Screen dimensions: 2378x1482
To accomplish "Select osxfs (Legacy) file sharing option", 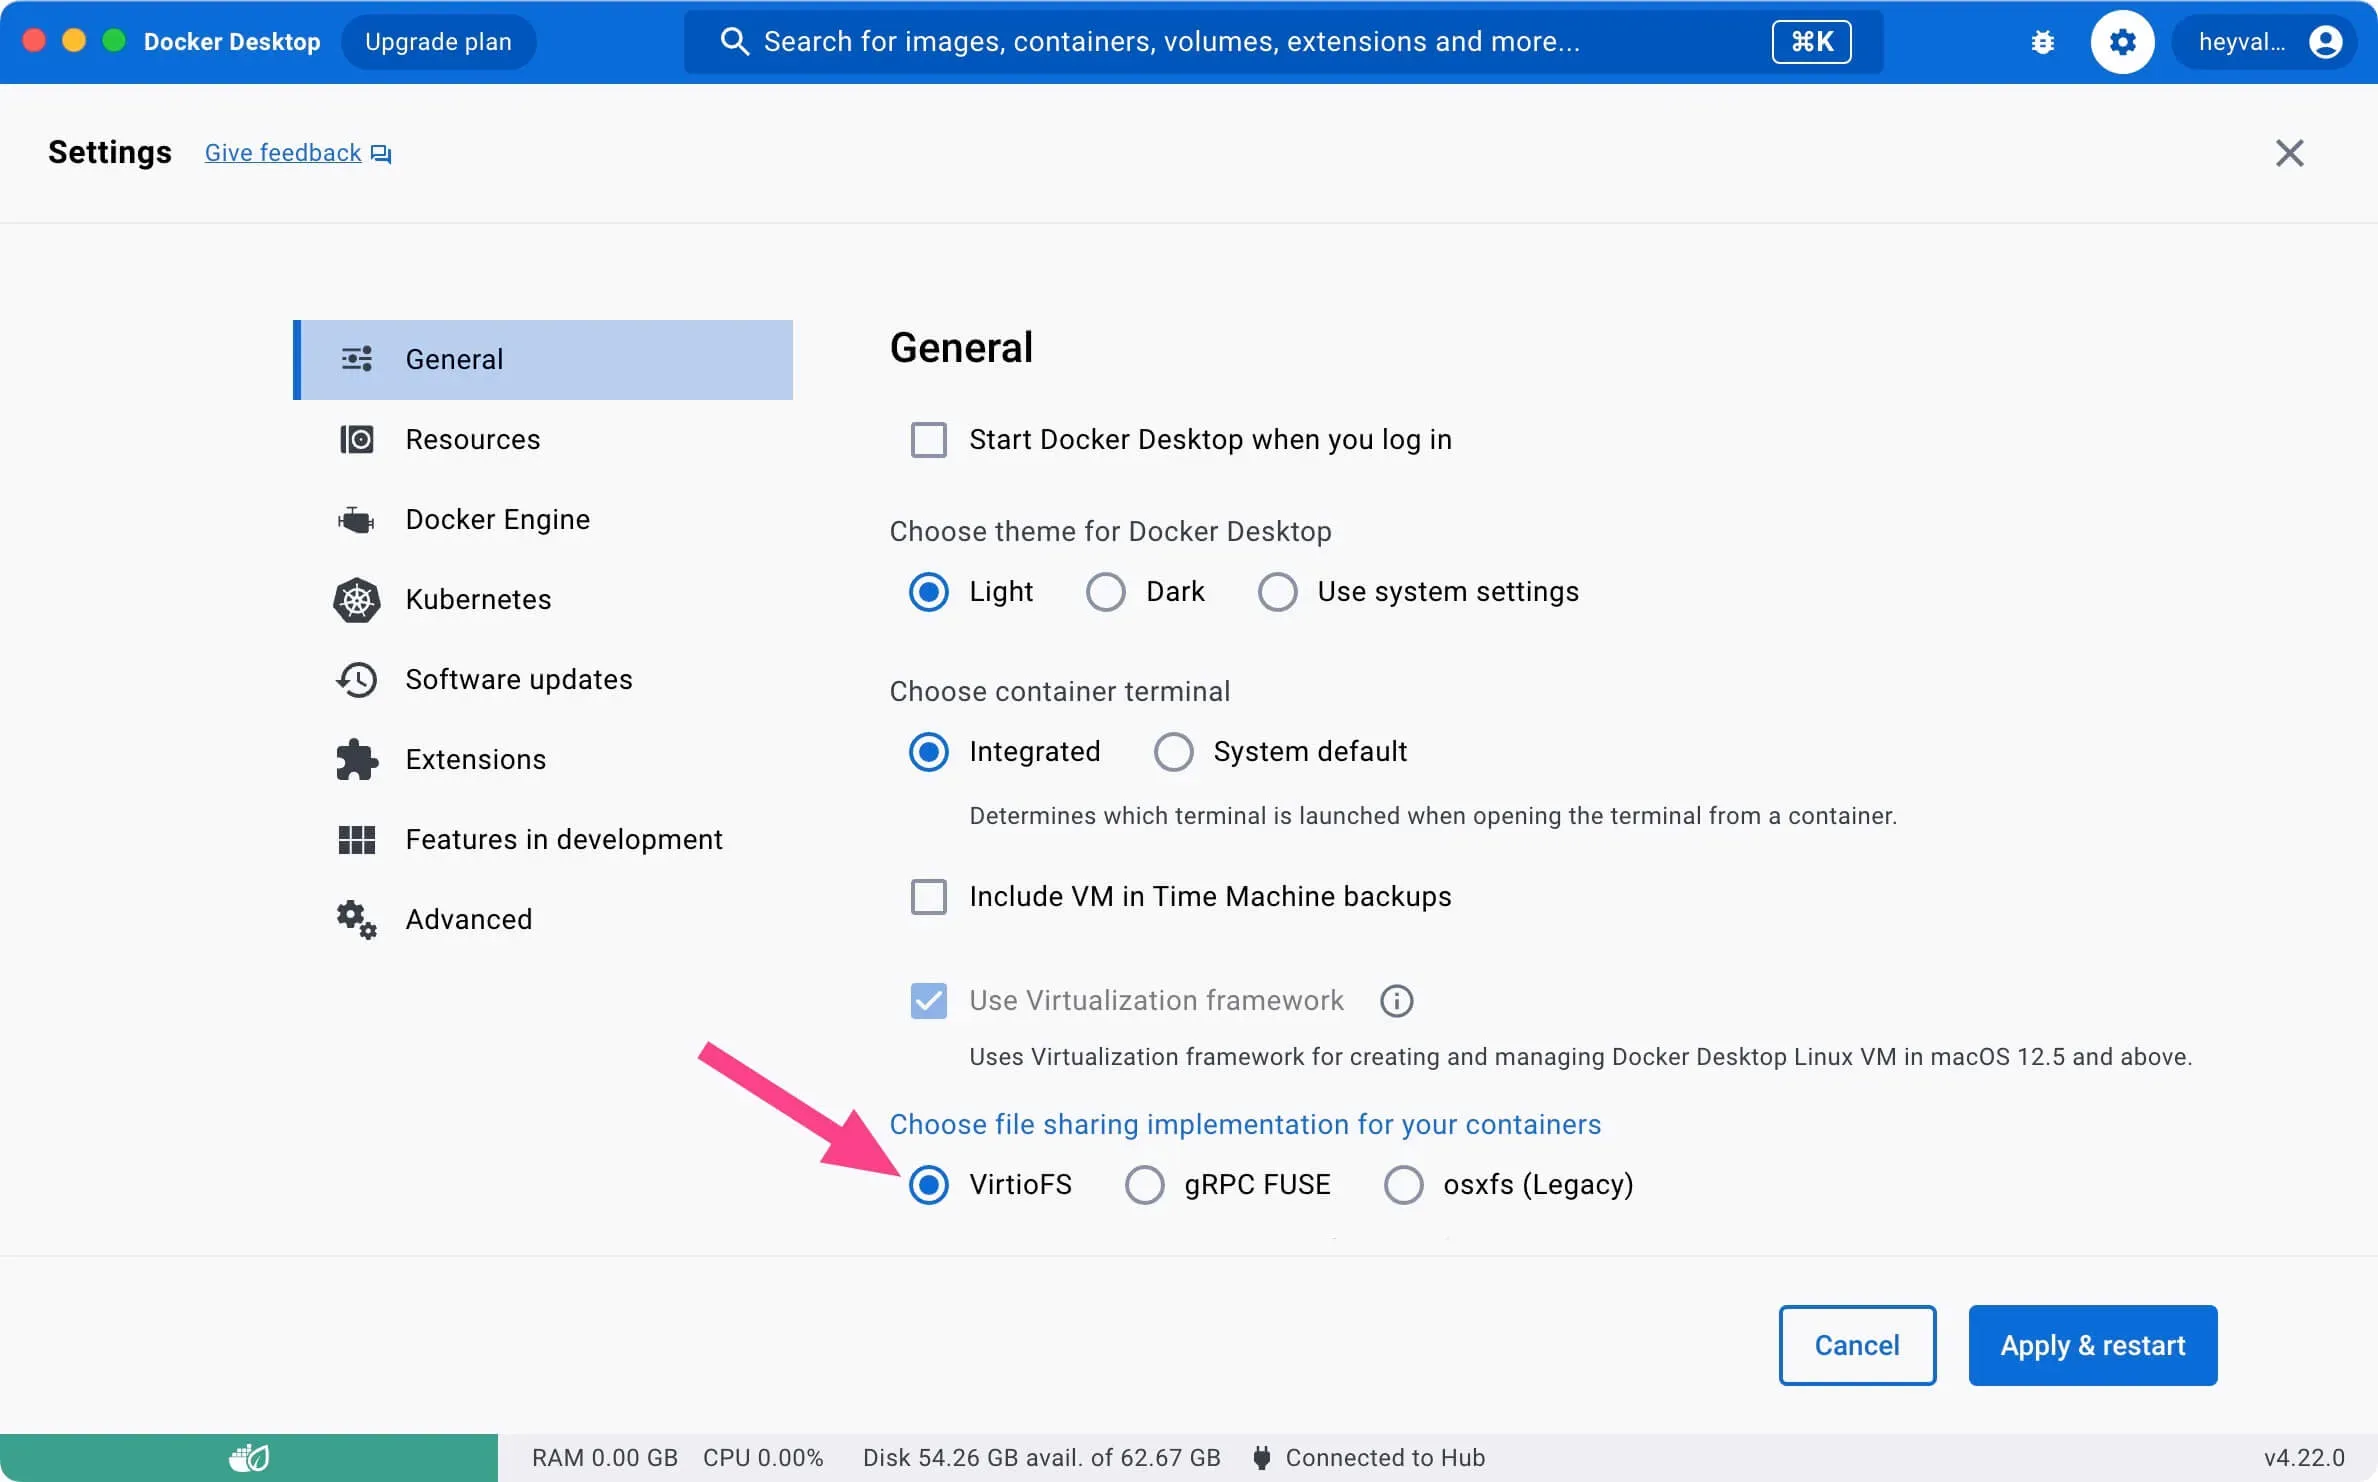I will [x=1403, y=1185].
